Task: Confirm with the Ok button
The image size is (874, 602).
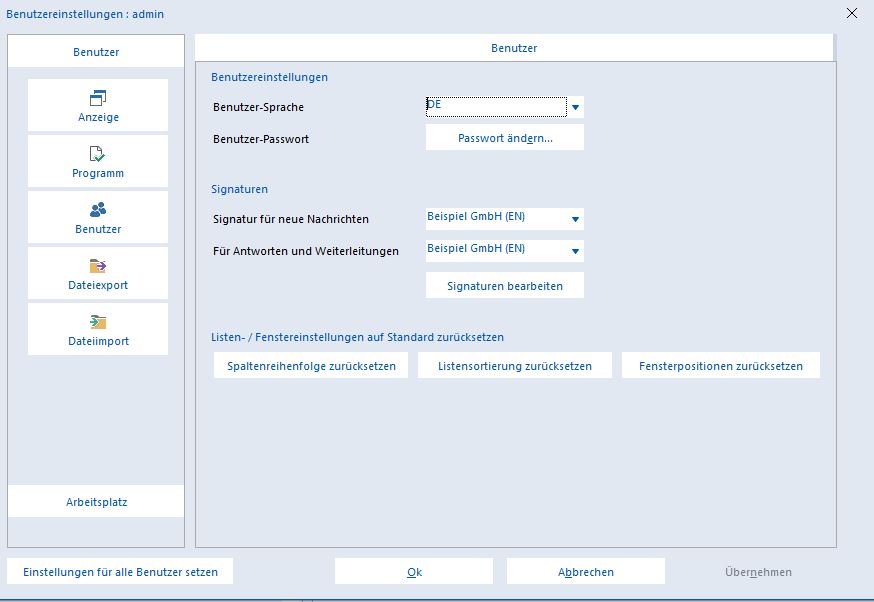Action: [414, 571]
